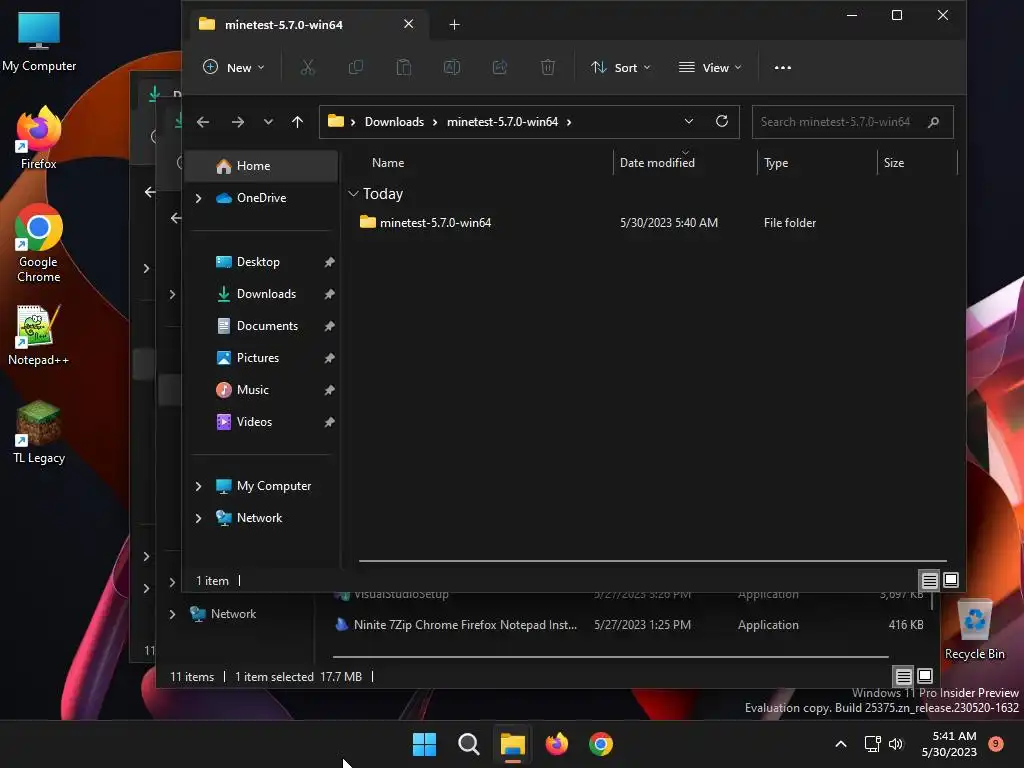This screenshot has width=1024, height=768.
Task: Click the search magnifier icon in search box
Action: pos(933,122)
